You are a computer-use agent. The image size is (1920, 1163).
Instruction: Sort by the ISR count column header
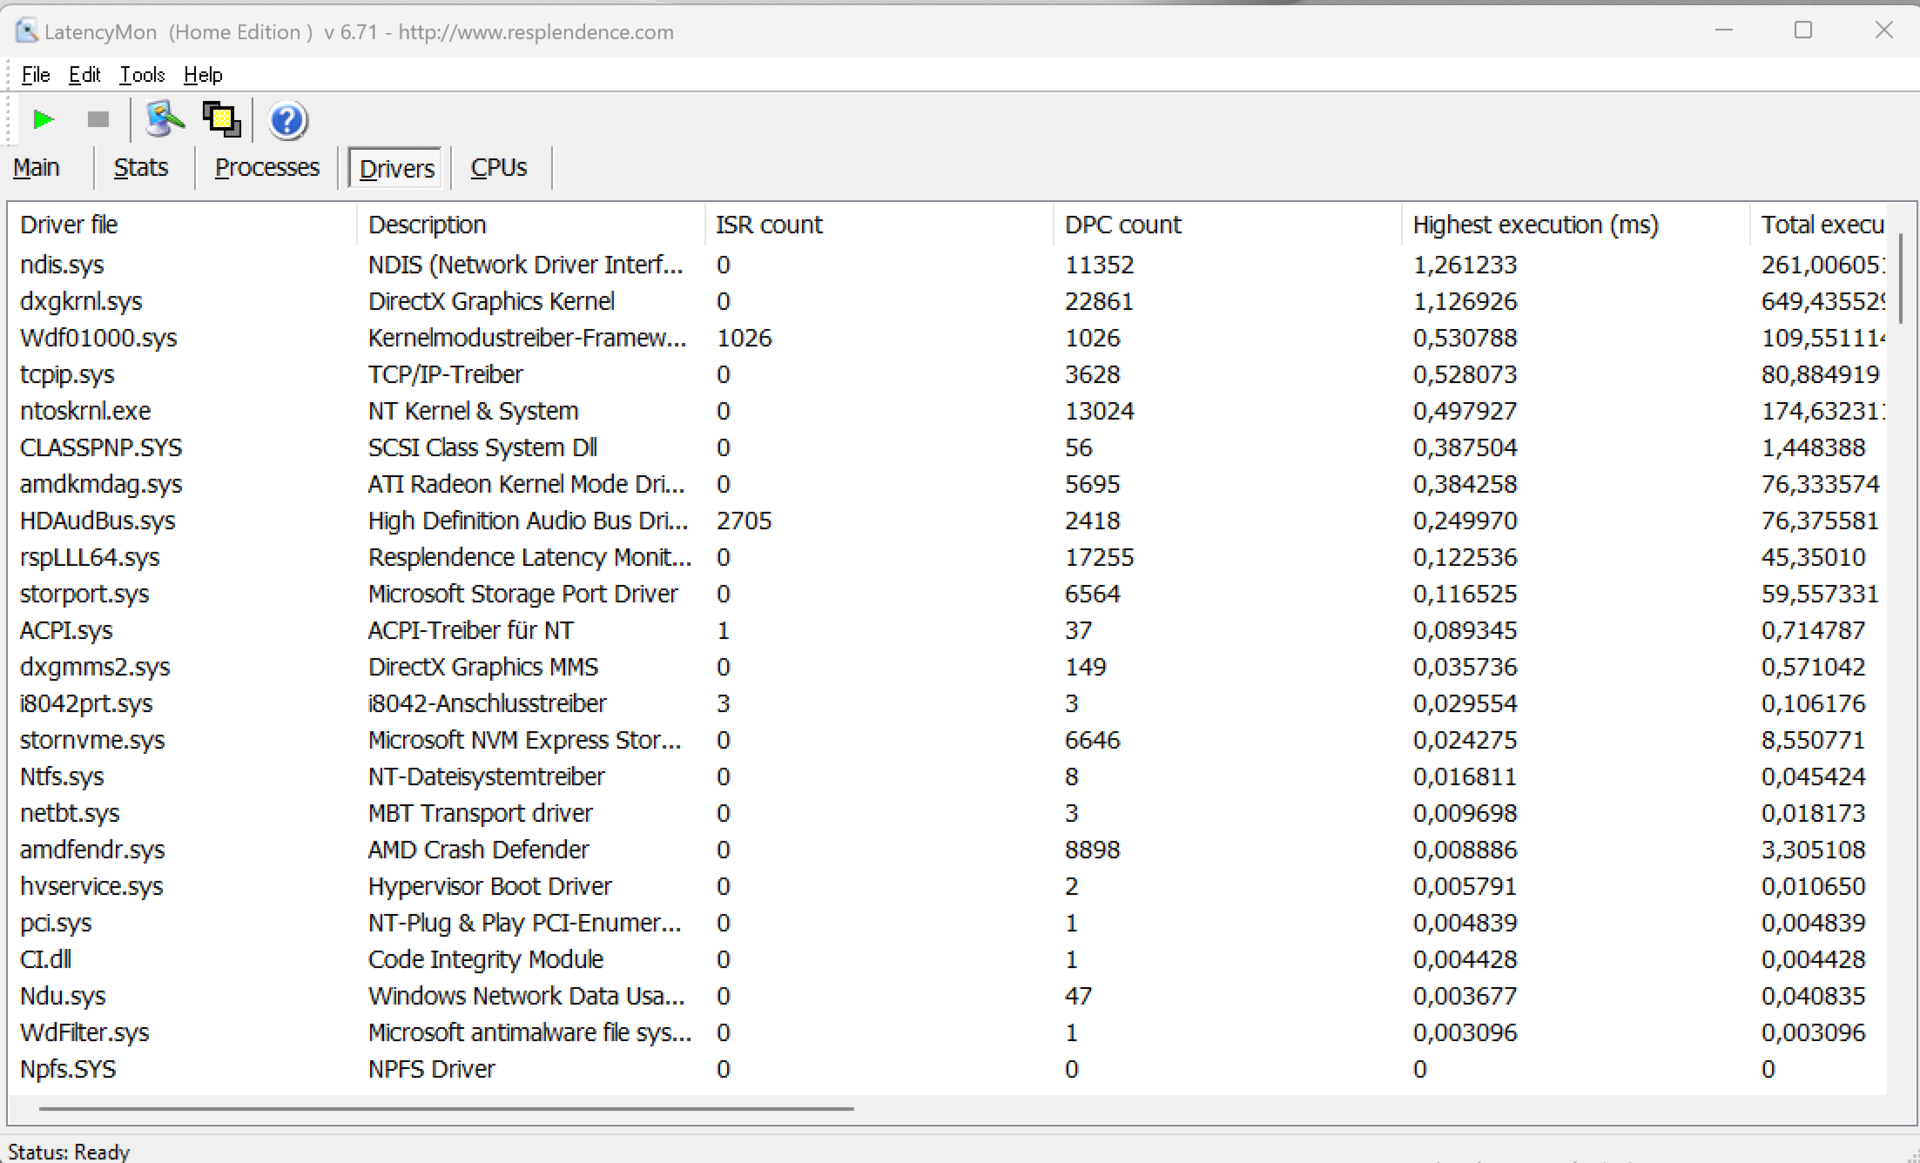point(768,225)
